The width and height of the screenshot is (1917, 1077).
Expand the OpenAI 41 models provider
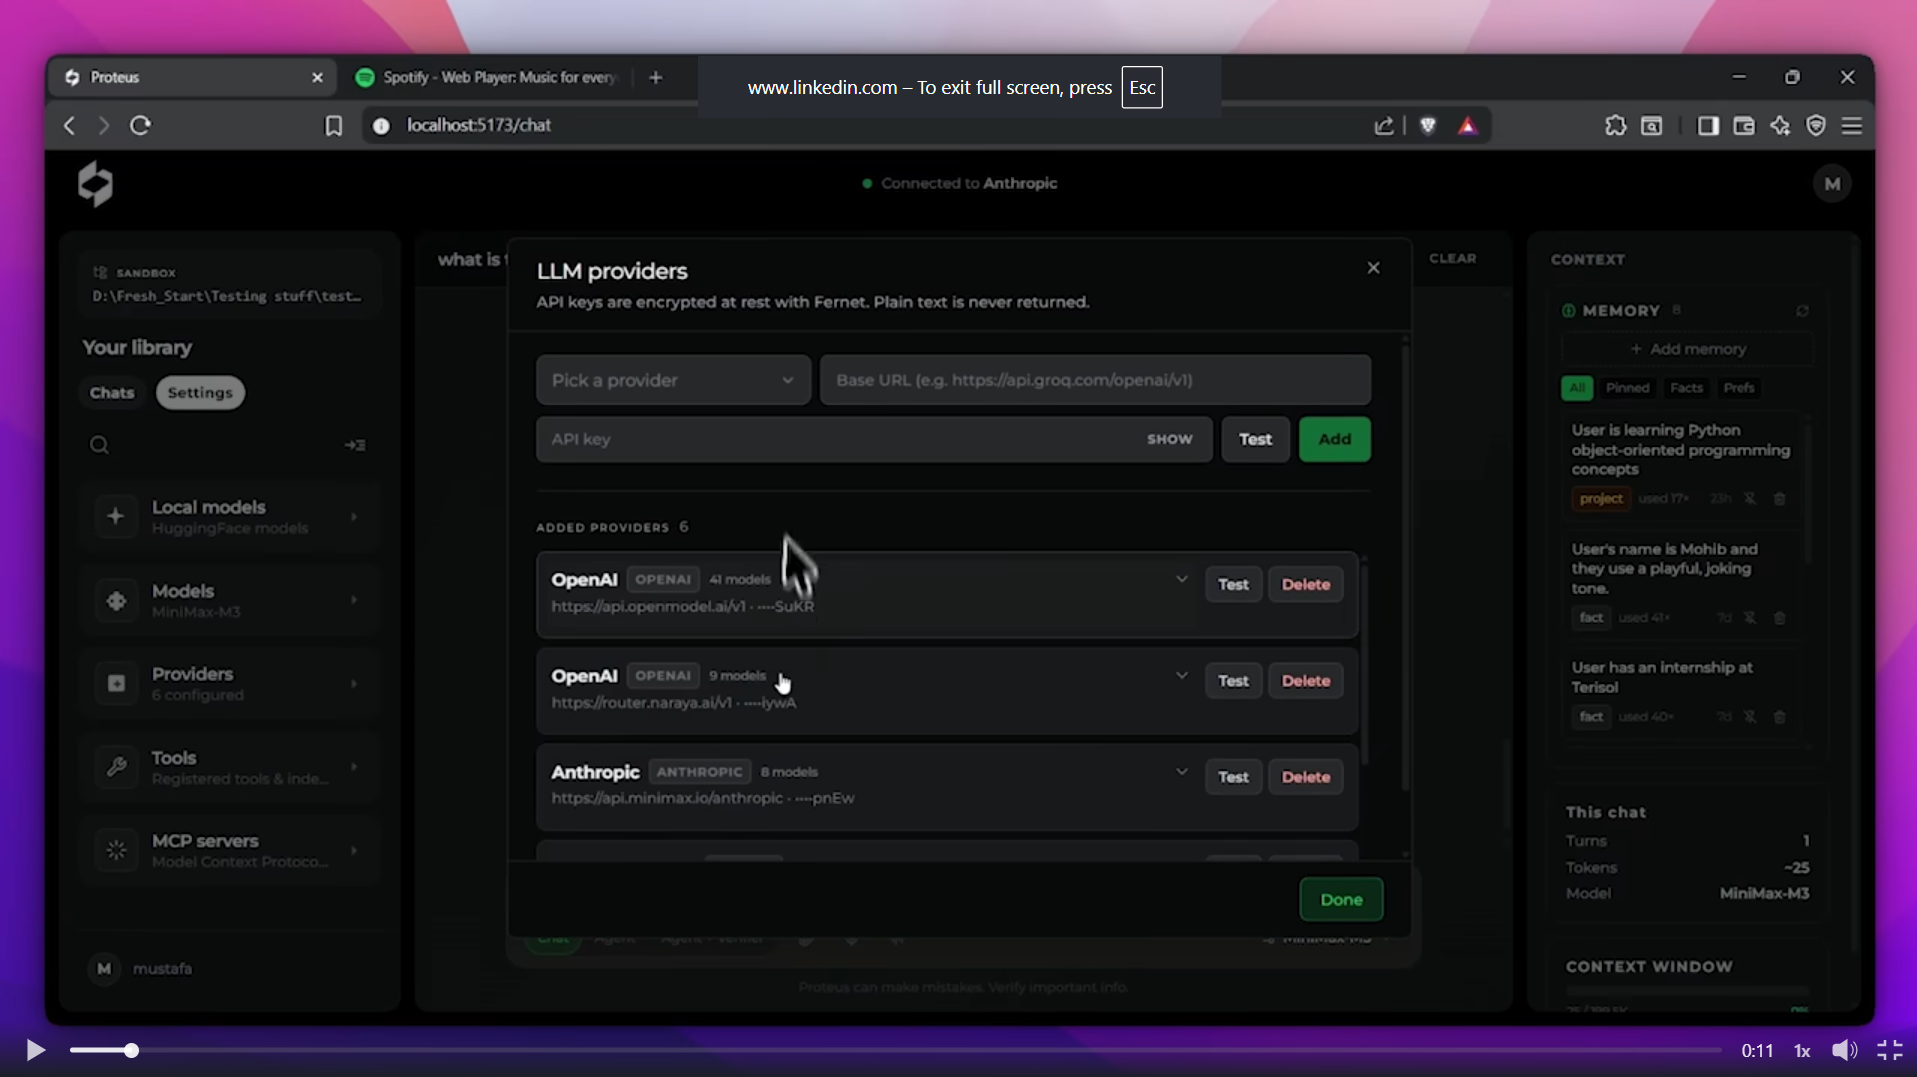(1181, 580)
